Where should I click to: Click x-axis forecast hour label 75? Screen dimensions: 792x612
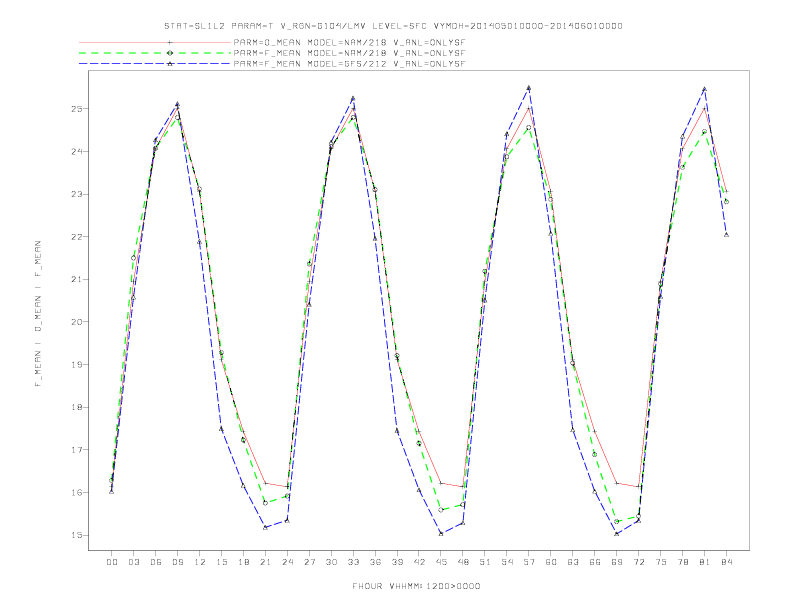tap(661, 562)
